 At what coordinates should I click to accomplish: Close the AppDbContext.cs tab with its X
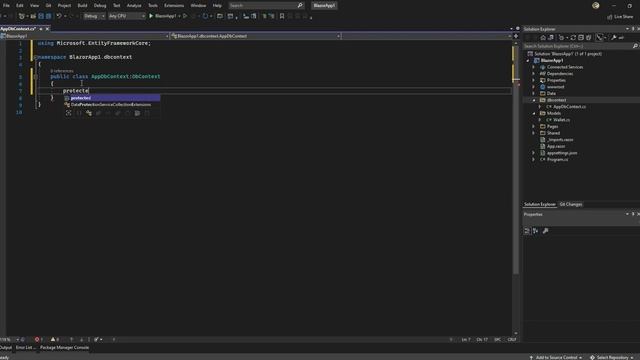[x=47, y=29]
